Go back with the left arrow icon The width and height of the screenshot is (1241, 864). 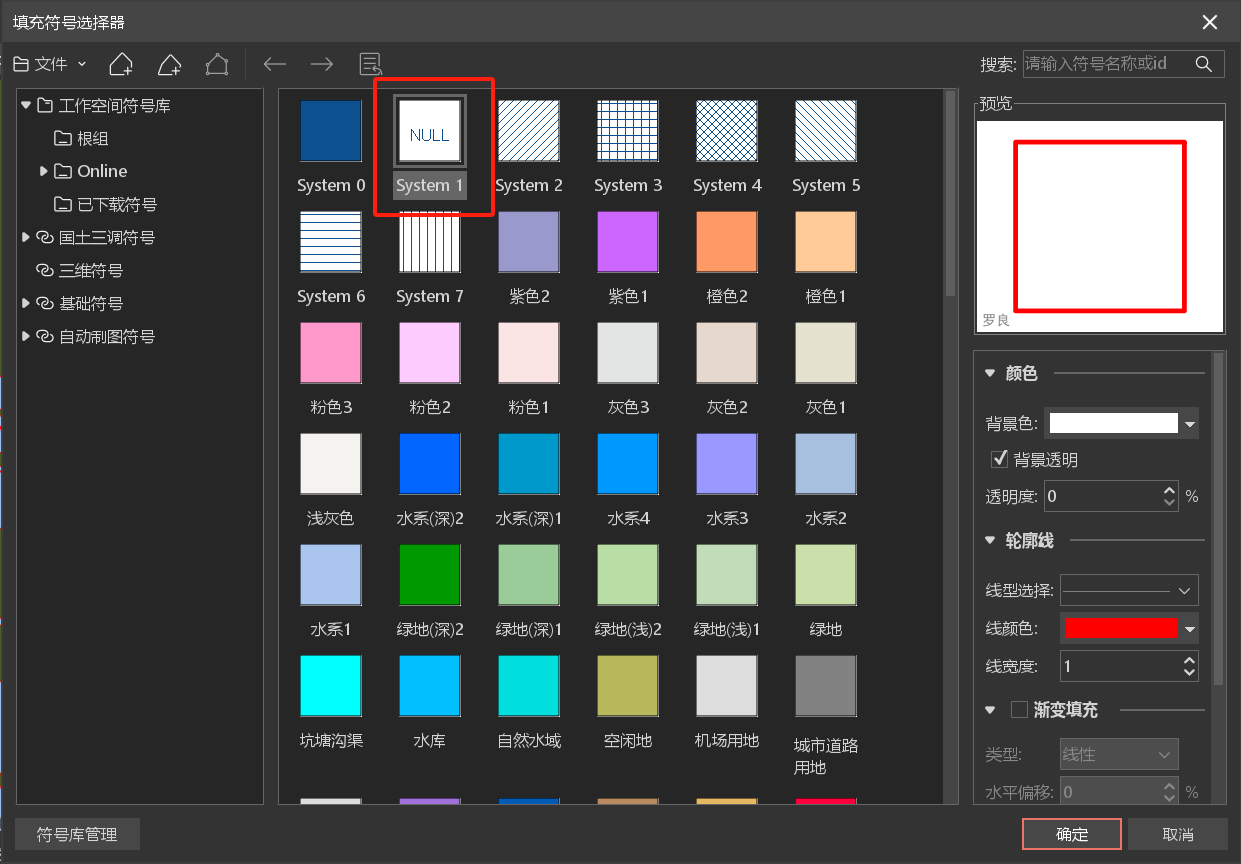point(274,64)
